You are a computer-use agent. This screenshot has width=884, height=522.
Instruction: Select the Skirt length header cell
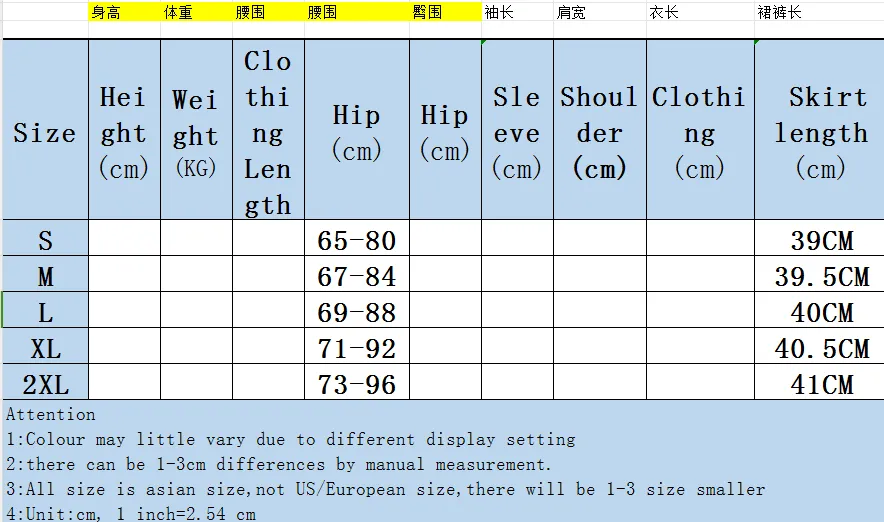[x=820, y=132]
